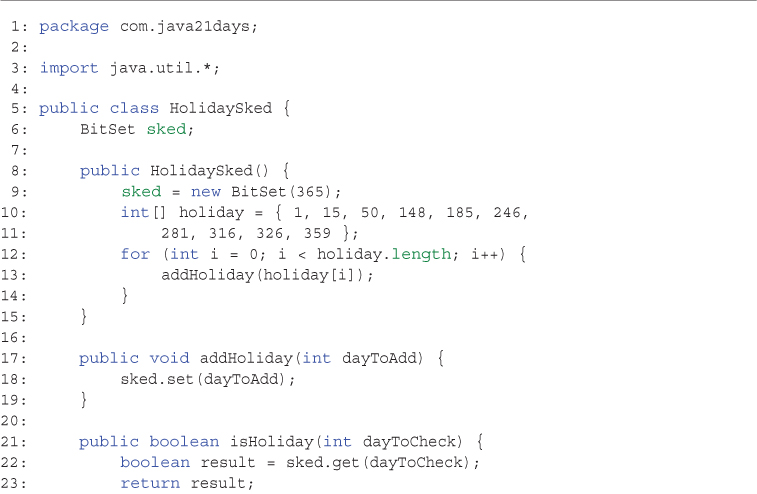This screenshot has width=757, height=494.
Task: Click the value '50,' in holiday array
Action: 373,212
